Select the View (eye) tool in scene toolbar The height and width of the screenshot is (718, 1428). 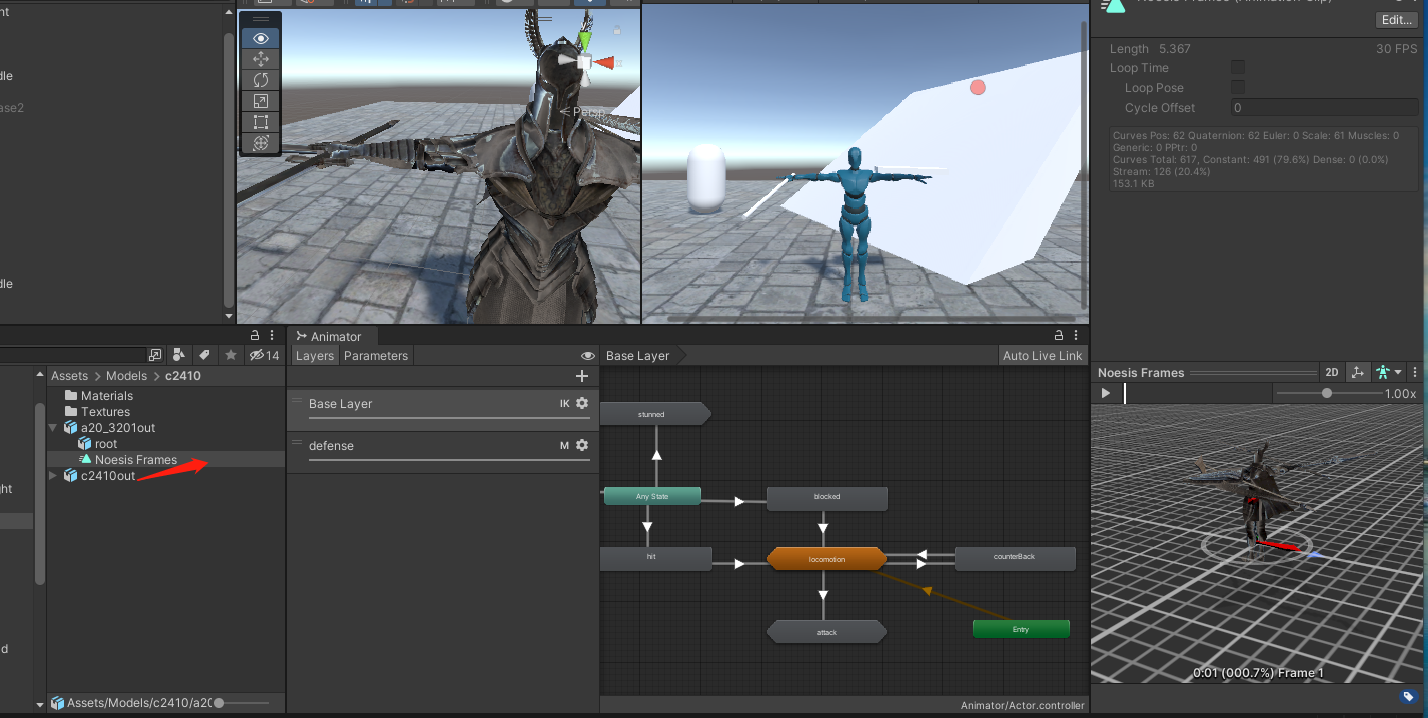261,38
